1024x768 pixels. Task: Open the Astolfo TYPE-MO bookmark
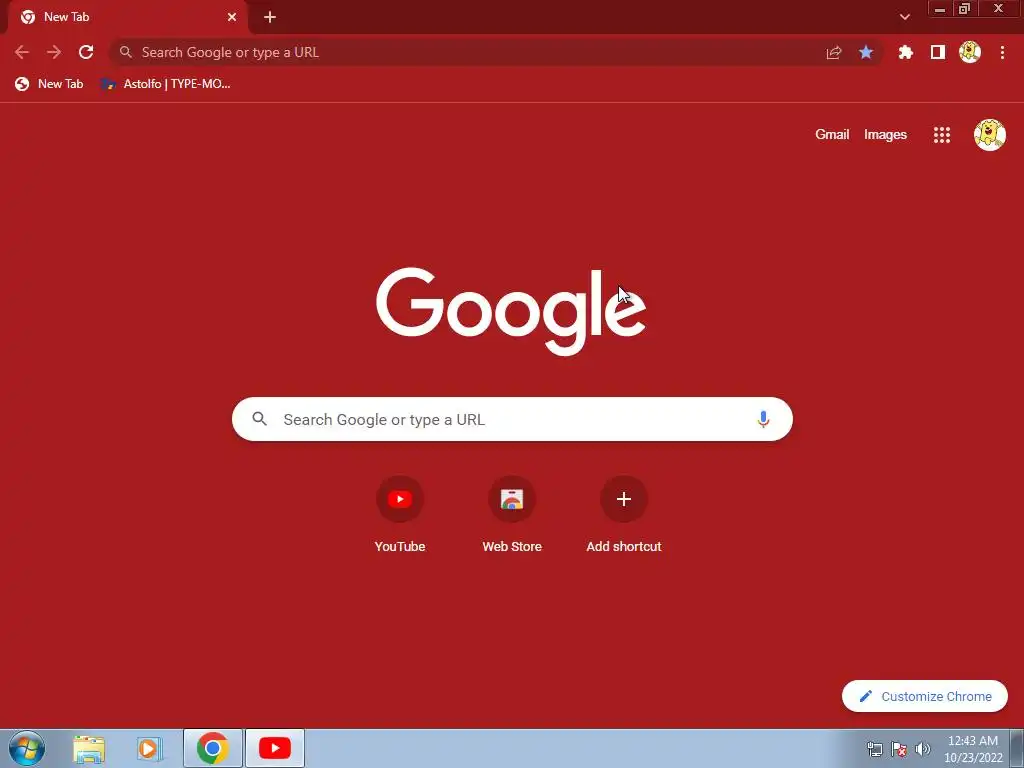point(166,84)
